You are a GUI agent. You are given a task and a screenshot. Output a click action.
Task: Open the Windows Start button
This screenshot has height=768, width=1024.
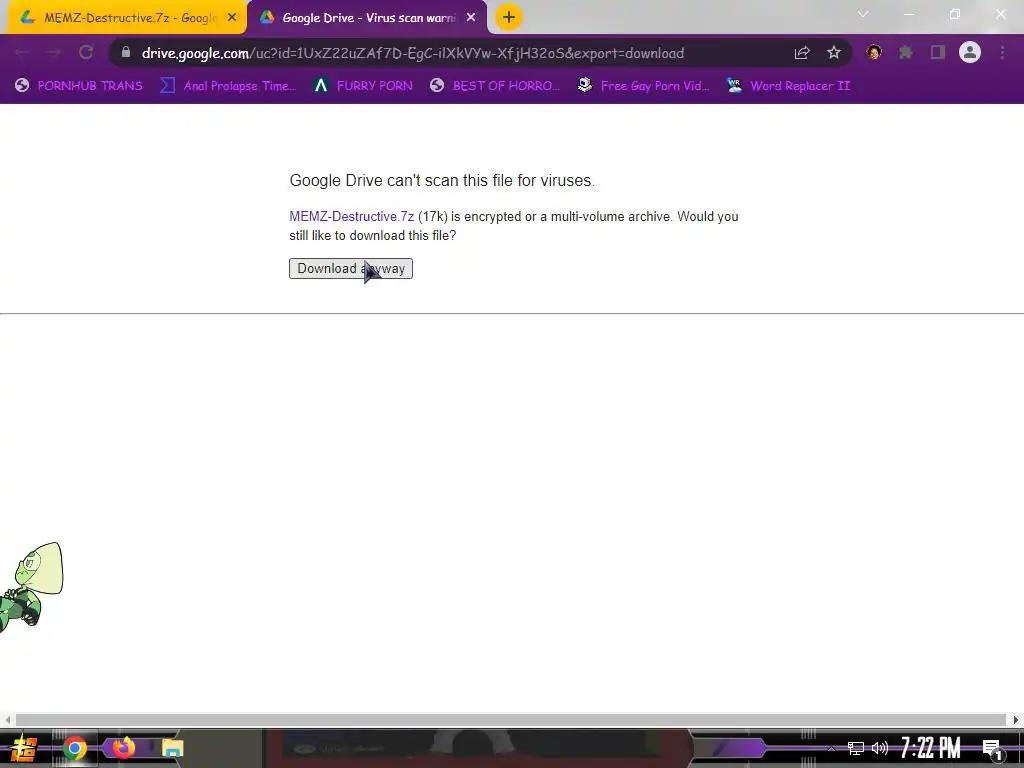[24, 748]
